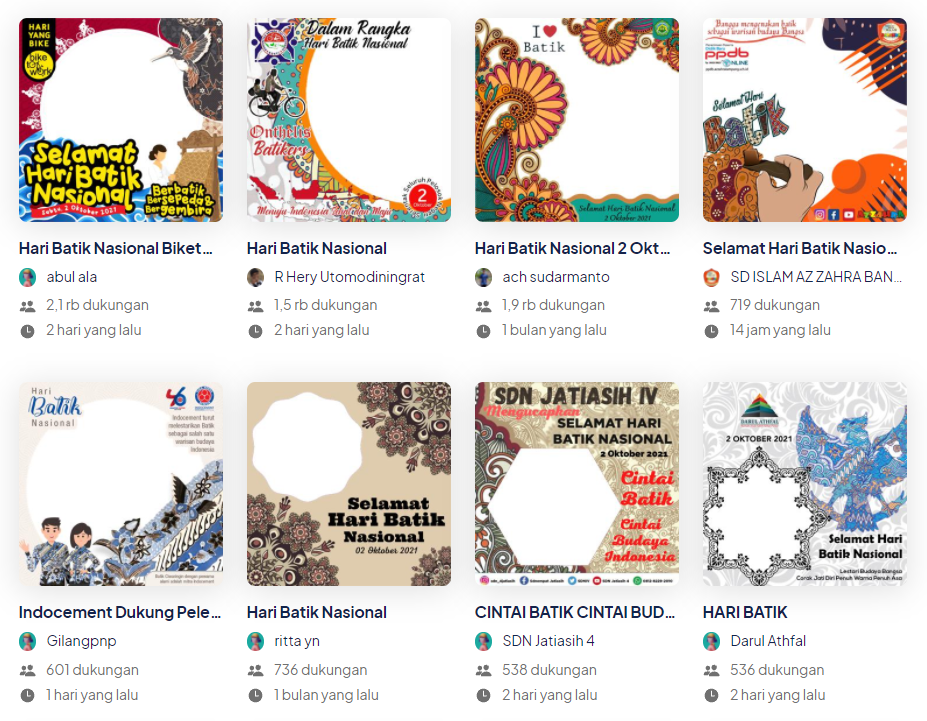Click R Hery Utomodiningrat's avatar icon

255,277
